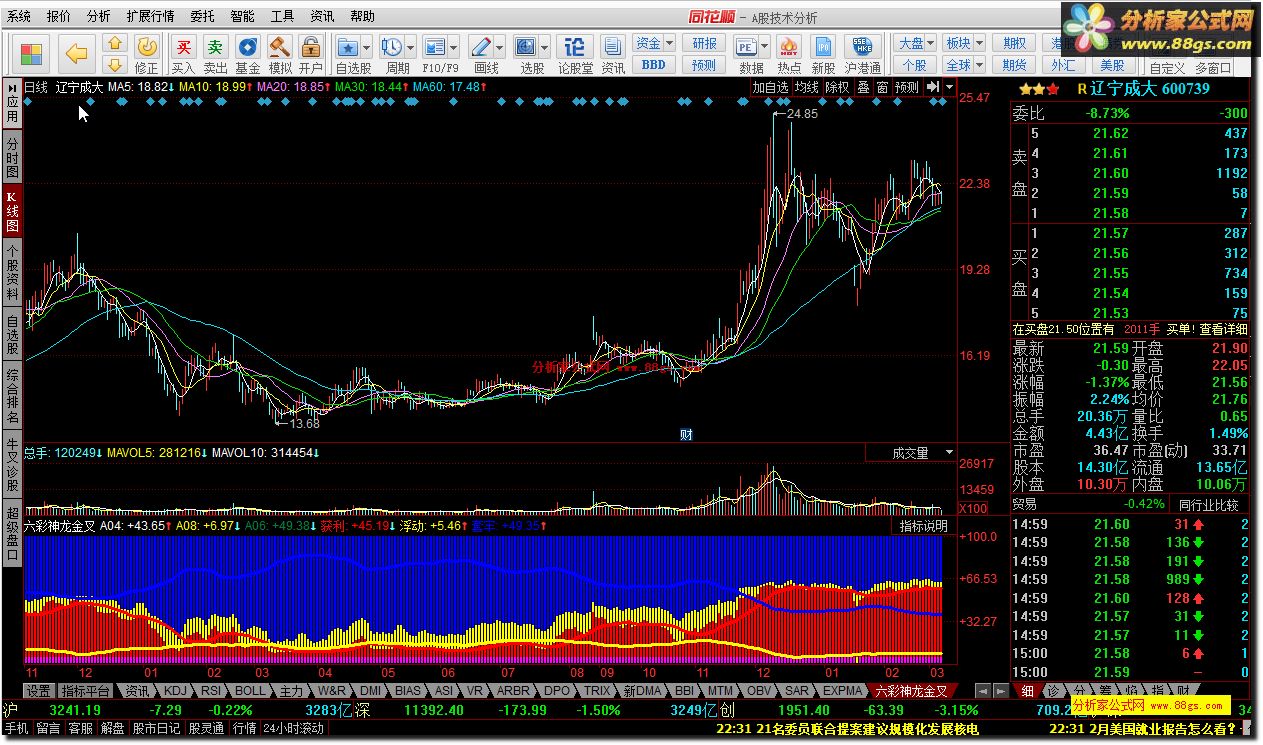Expand the 选股 dropdown arrow
Viewport: 1263px width, 745px height.
pyautogui.click(x=545, y=48)
